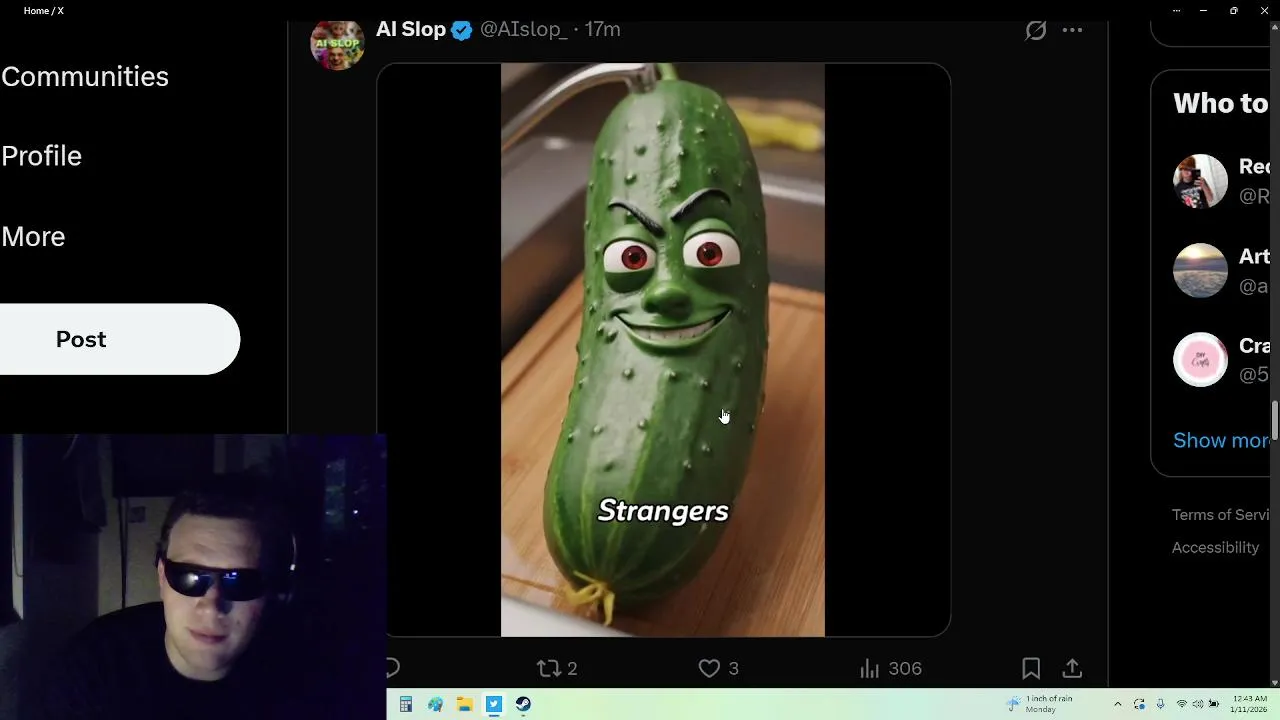Screen dimensions: 1280x720
Task: Click the Show more link
Action: coord(1221,441)
